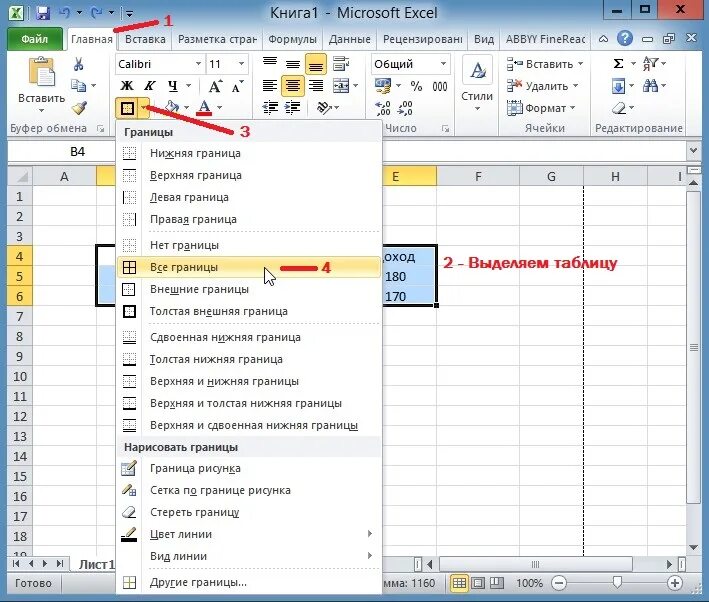This screenshot has height=602, width=709.
Task: Click the increase decimal icon
Action: [x=383, y=108]
